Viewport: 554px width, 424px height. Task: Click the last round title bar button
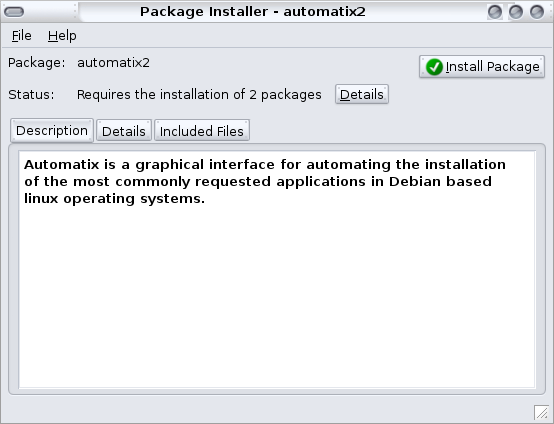point(537,12)
